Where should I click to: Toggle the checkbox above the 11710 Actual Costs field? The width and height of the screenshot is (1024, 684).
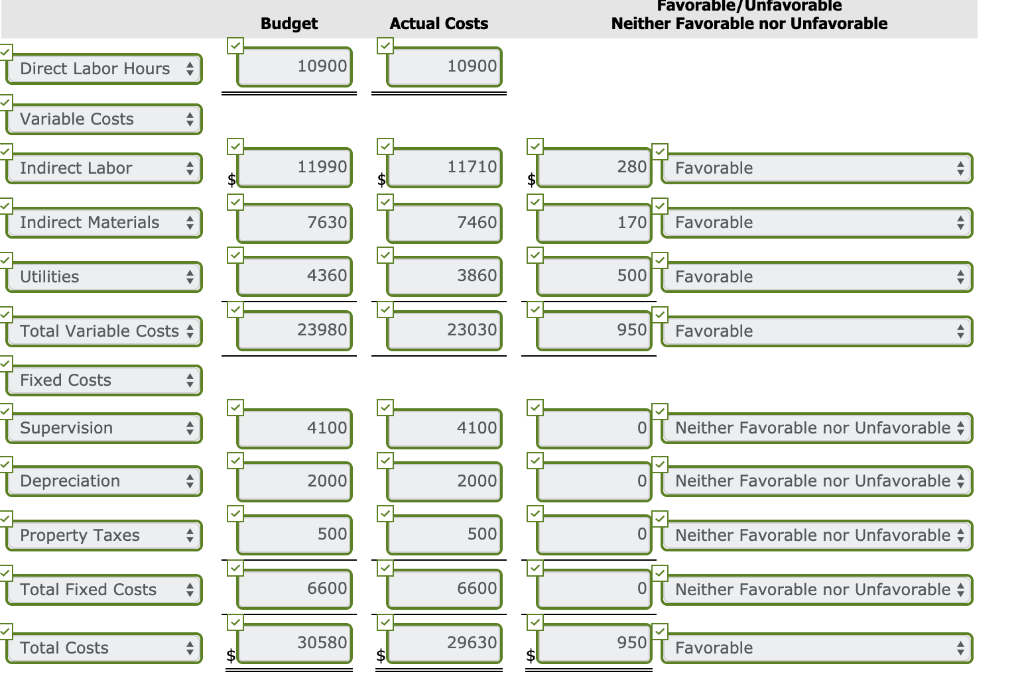pyautogui.click(x=386, y=144)
